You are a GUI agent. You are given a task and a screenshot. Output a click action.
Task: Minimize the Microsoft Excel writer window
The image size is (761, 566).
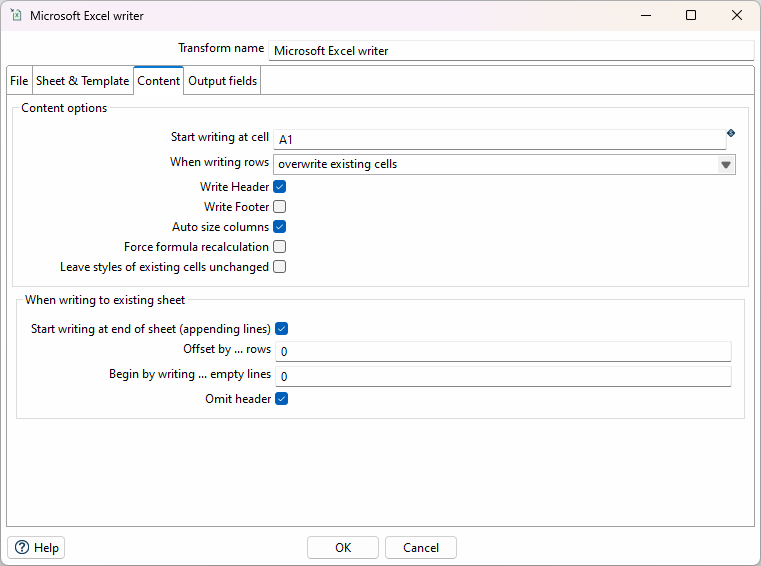point(646,16)
